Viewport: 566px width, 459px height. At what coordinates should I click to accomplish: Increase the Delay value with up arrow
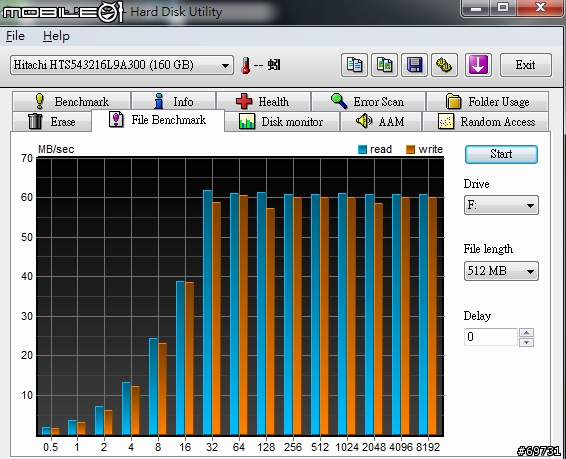(x=526, y=333)
